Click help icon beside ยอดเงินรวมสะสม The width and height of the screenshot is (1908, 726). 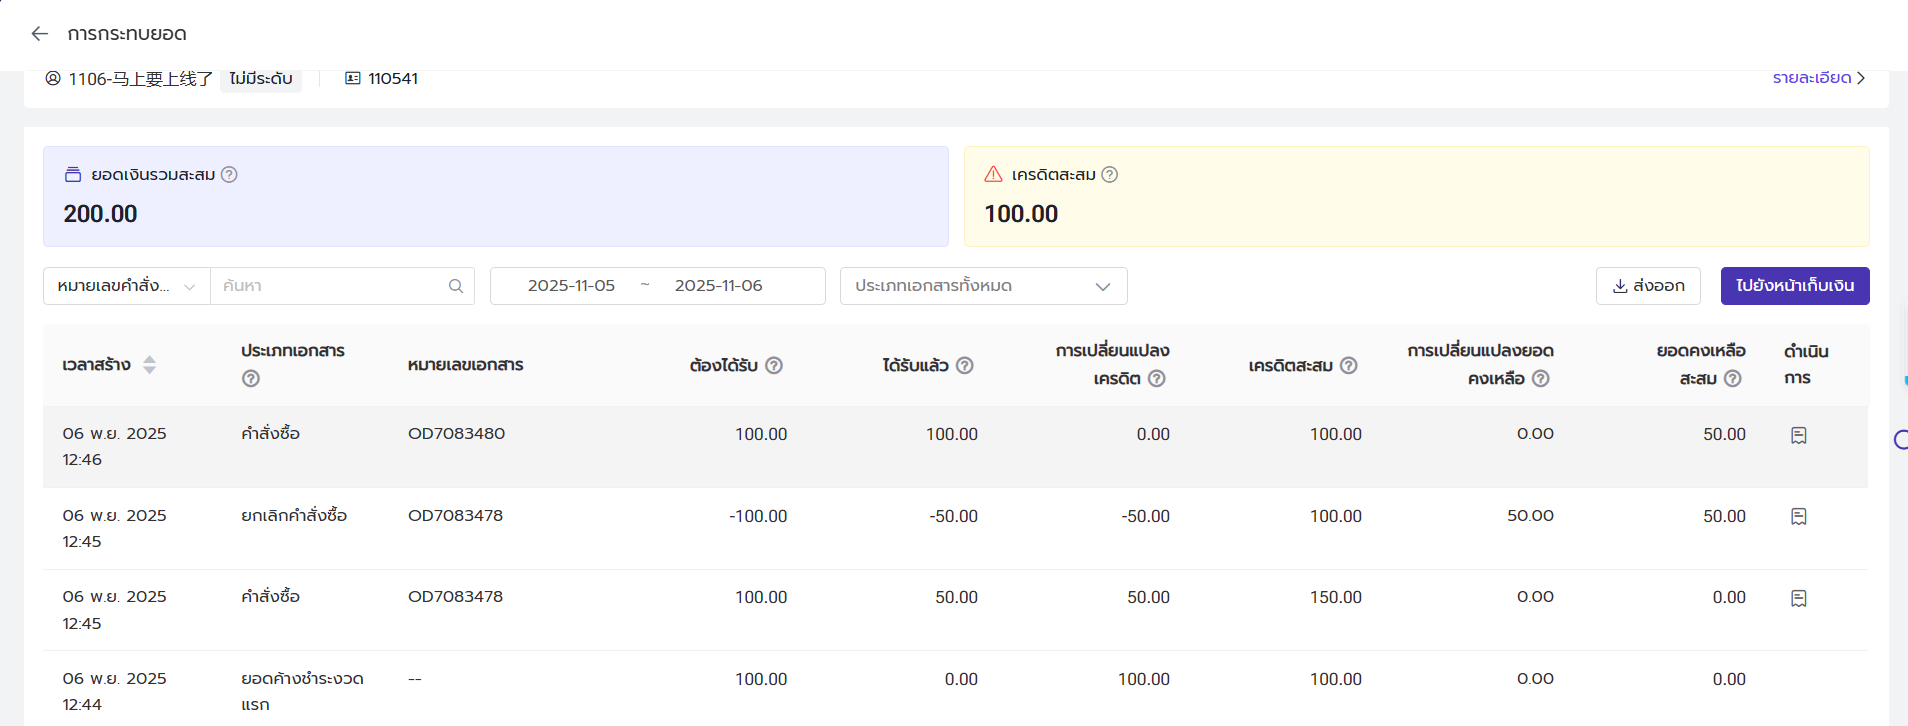click(229, 175)
